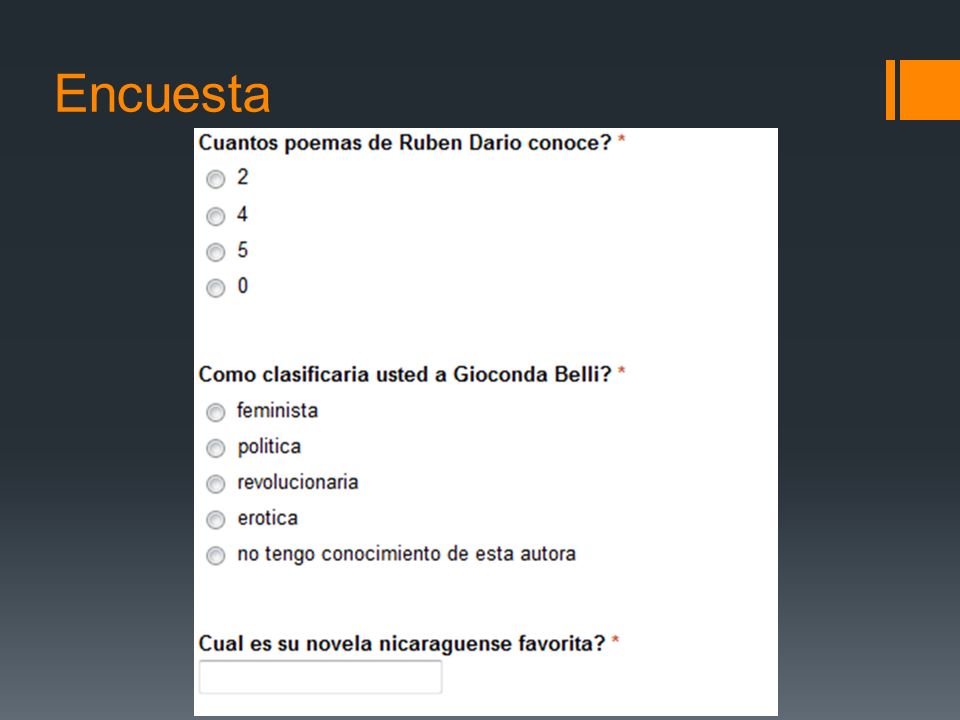
Task: Select the "2" poems radio option
Action: pyautogui.click(x=216, y=179)
